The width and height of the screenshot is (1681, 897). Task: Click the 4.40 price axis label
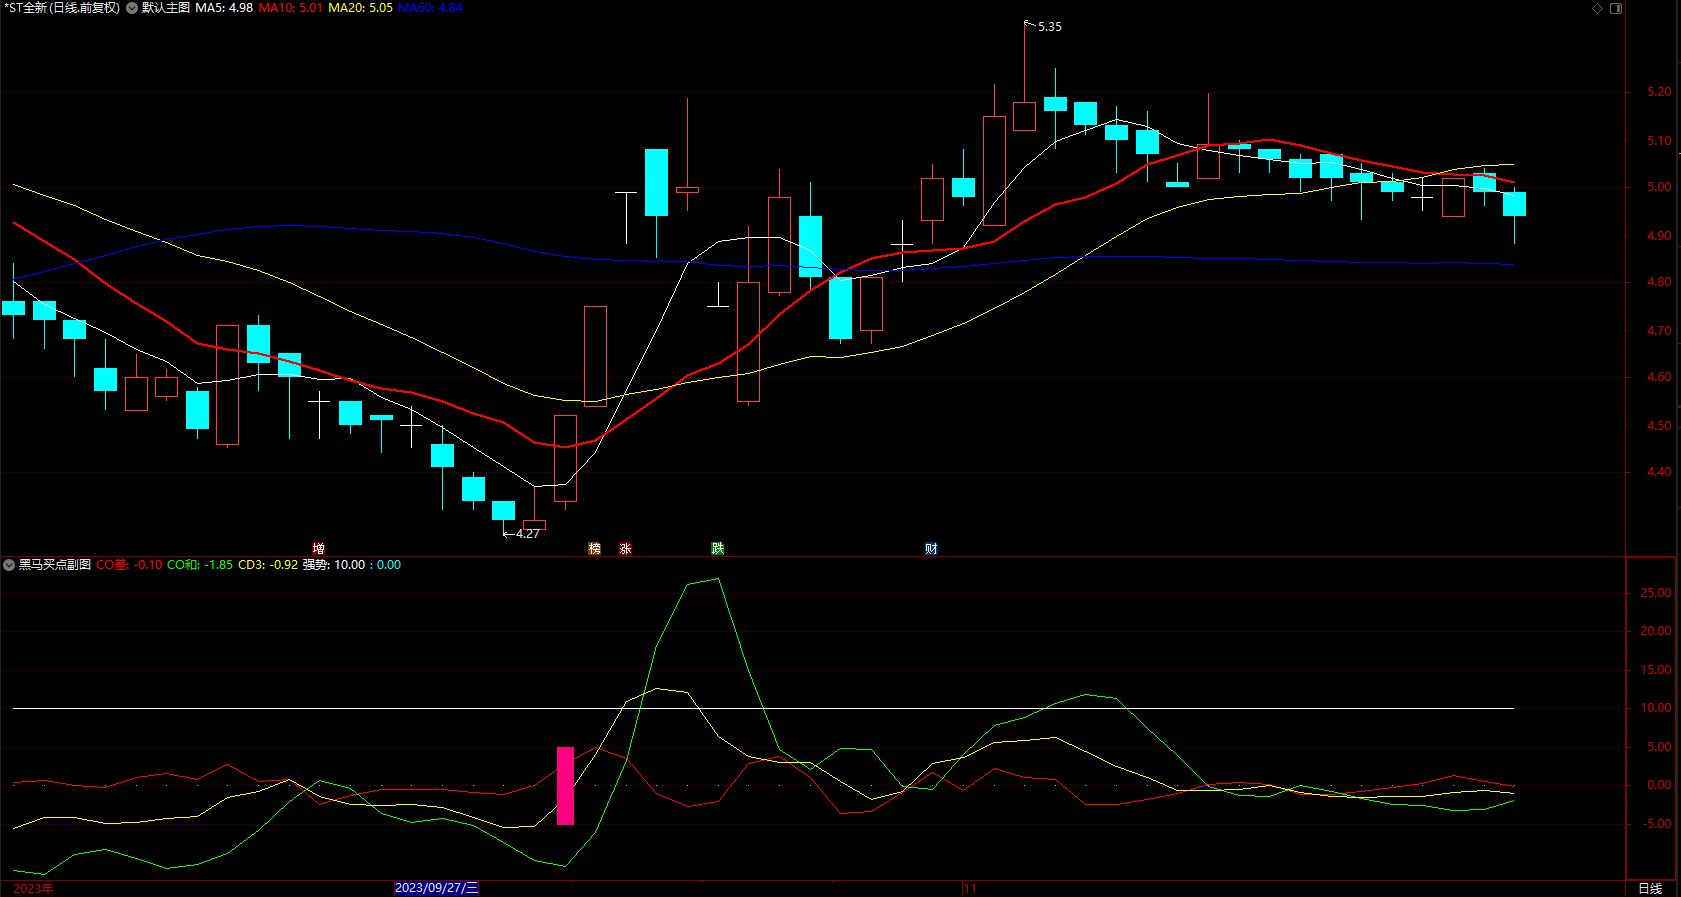coord(1659,472)
